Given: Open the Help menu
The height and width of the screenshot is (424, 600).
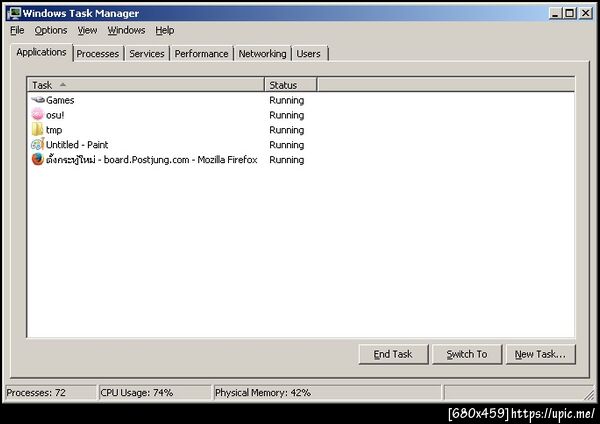Looking at the screenshot, I should point(165,30).
